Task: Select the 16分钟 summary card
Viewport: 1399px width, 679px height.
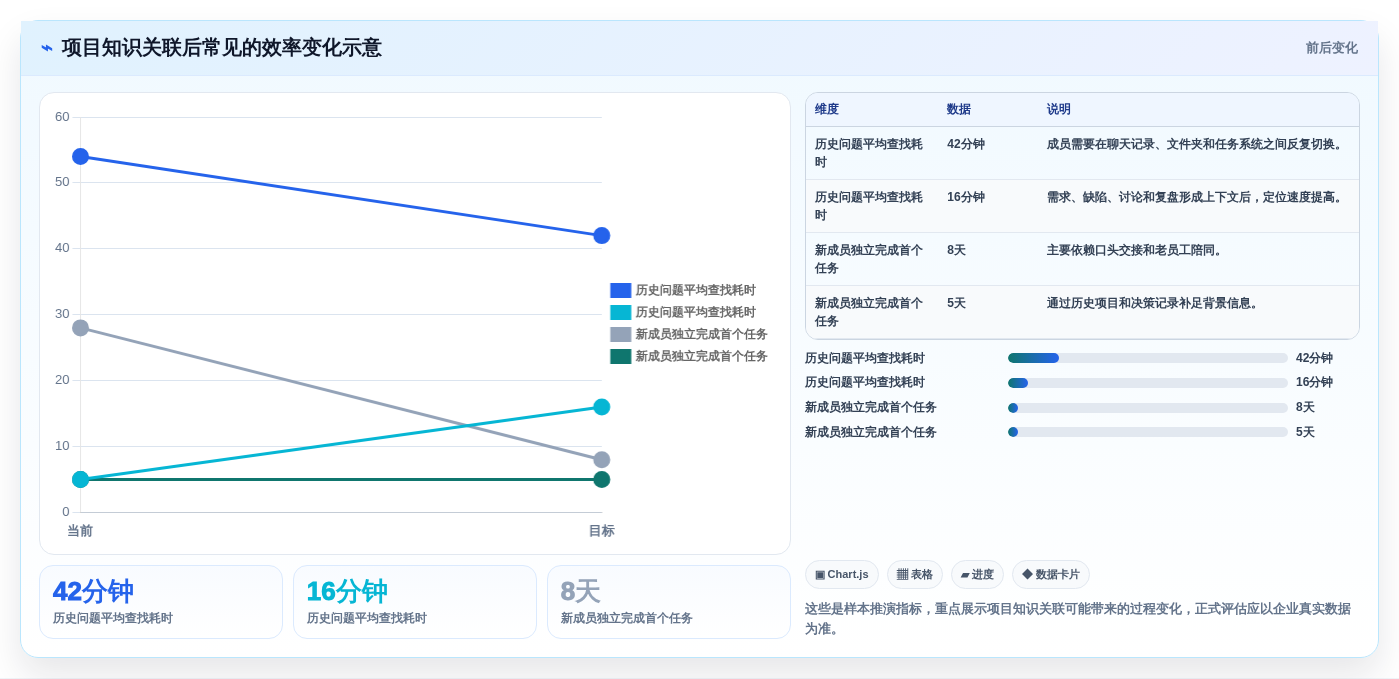Action: tap(415, 602)
